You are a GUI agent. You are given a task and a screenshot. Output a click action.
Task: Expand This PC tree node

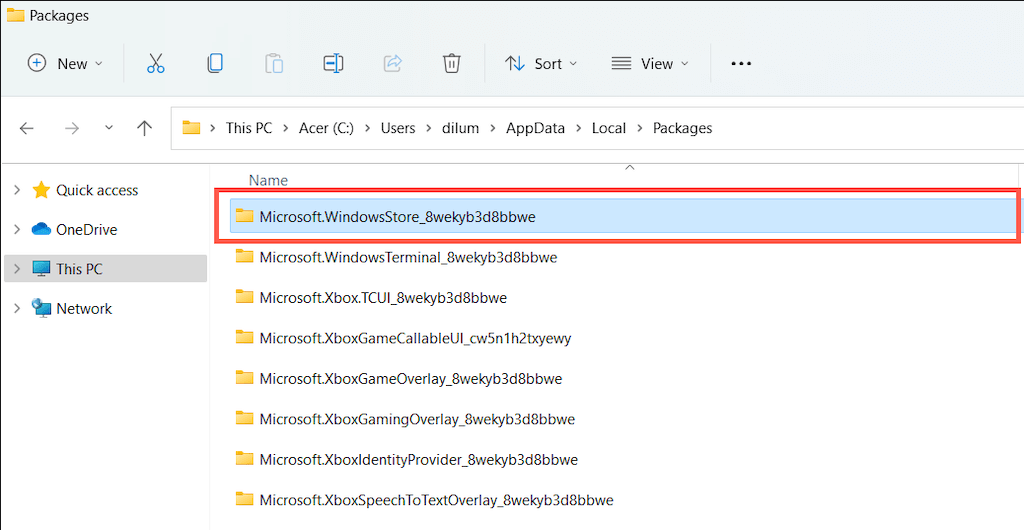[17, 269]
